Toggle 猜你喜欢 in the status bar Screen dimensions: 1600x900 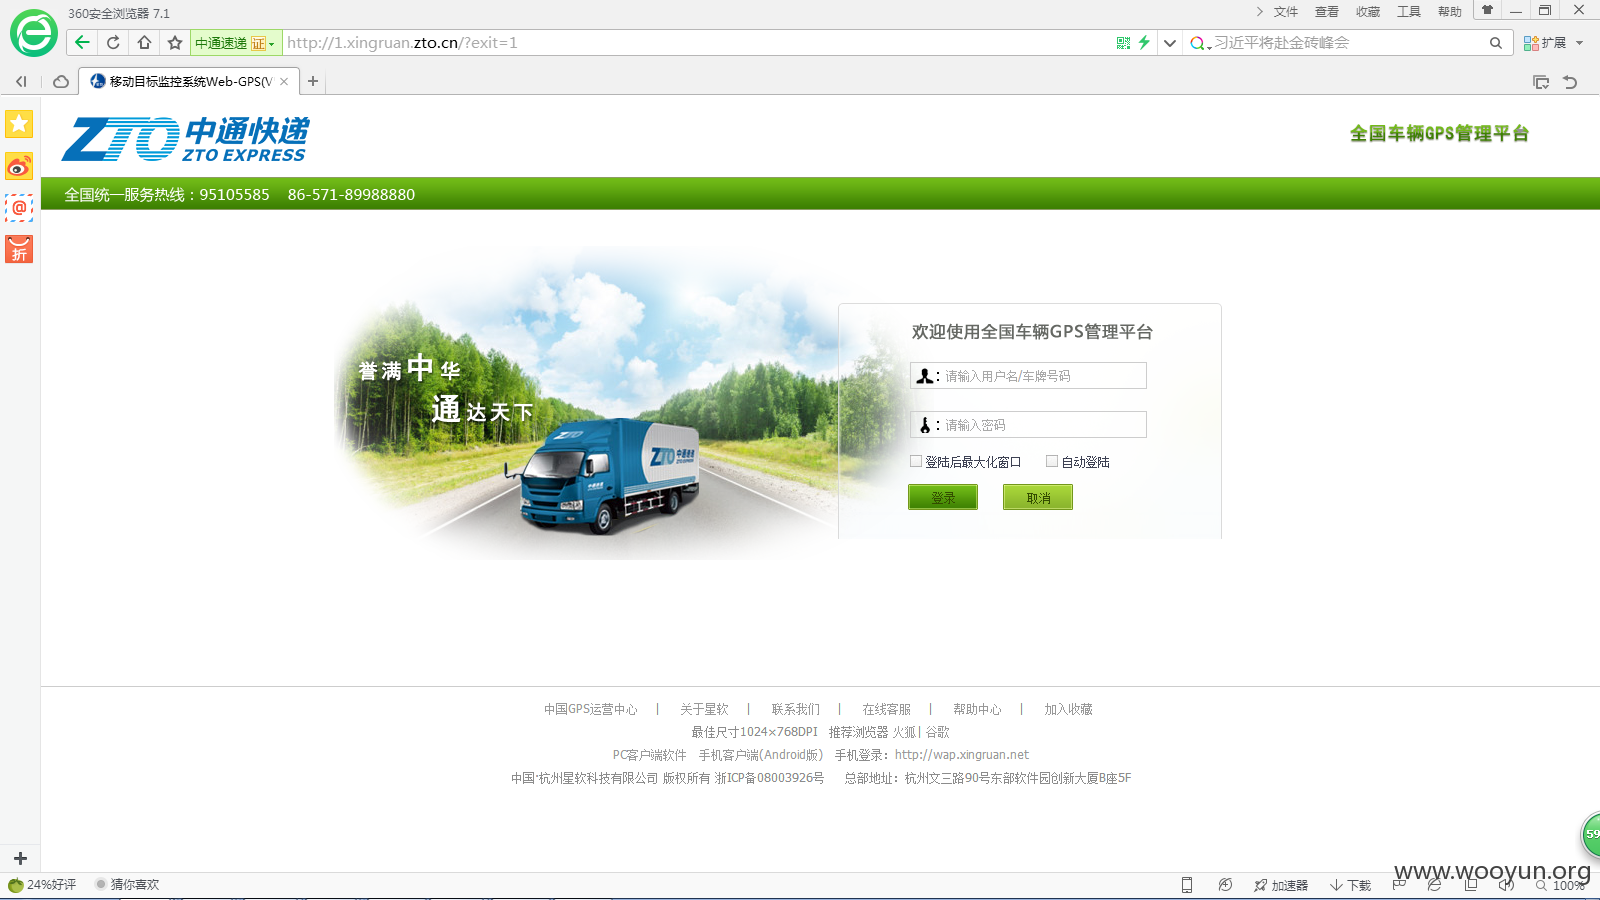[127, 884]
